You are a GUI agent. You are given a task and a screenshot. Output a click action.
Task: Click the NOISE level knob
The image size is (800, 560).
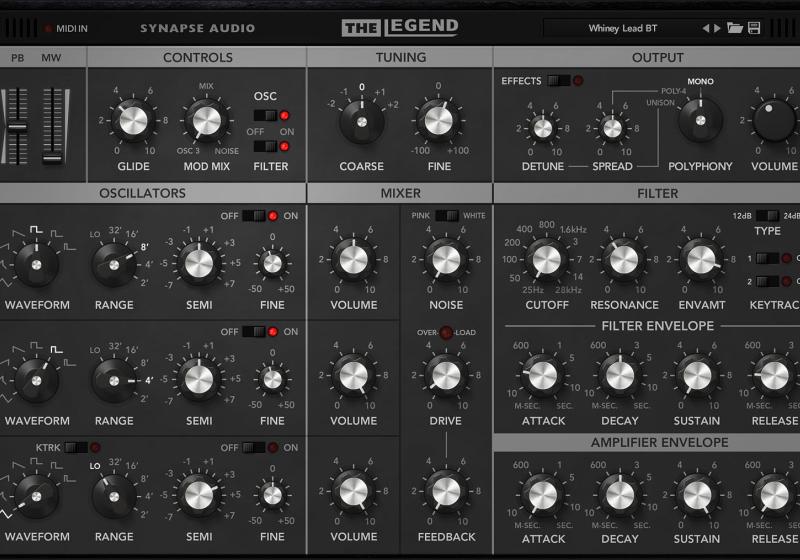pos(446,259)
